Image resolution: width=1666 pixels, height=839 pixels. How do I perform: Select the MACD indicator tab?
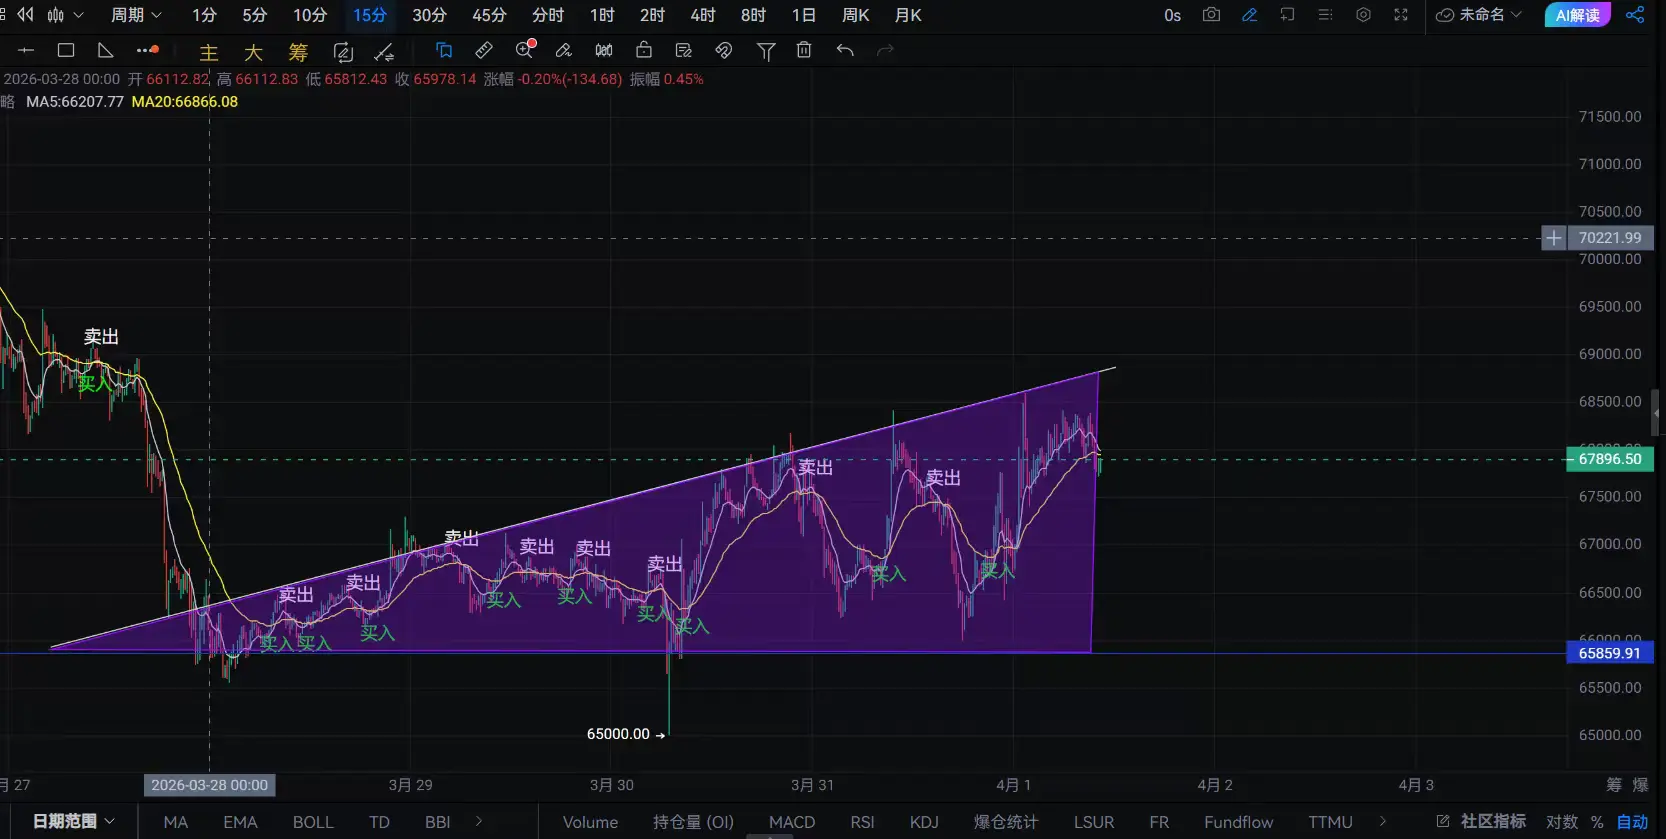point(791,822)
